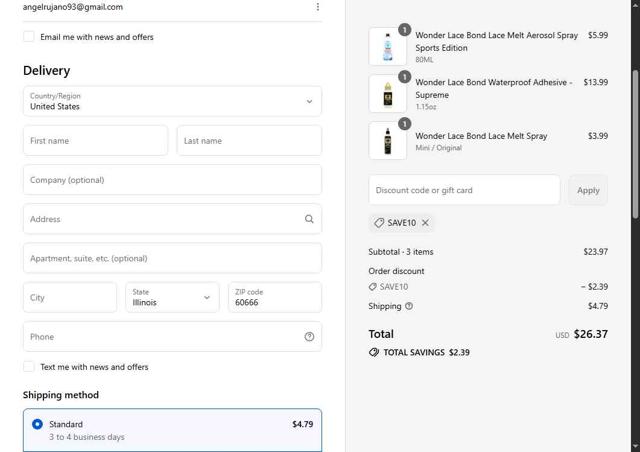Click the tag icon next to the SAVE10 order discount
The height and width of the screenshot is (452, 640).
(372, 287)
